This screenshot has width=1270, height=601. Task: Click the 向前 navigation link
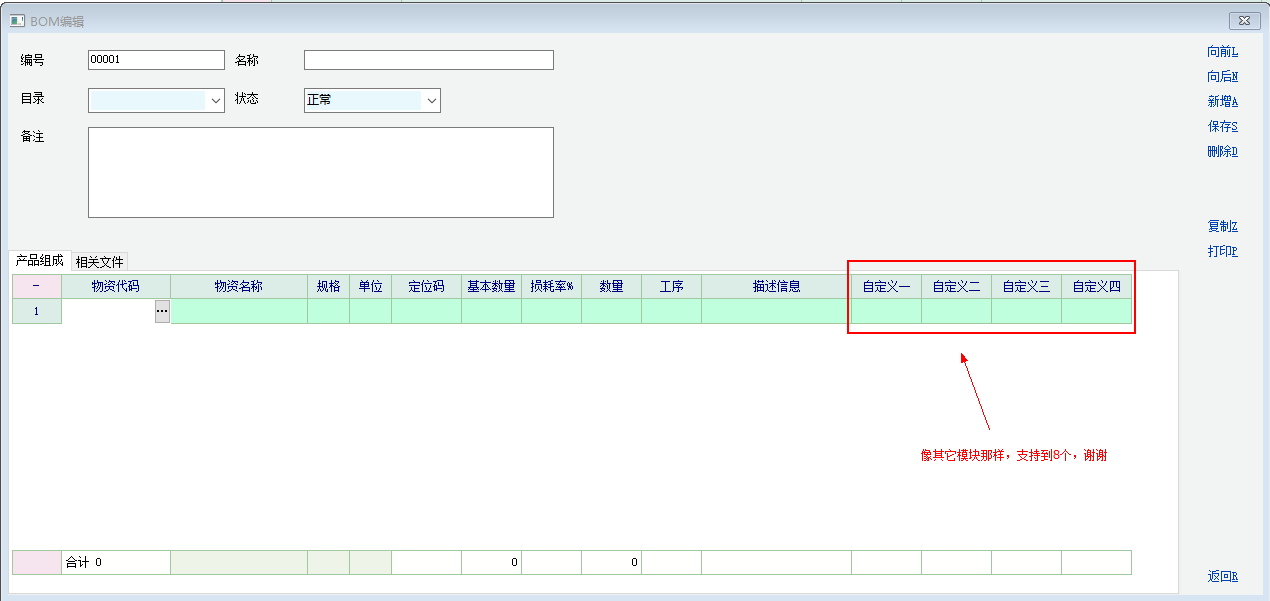(1222, 52)
